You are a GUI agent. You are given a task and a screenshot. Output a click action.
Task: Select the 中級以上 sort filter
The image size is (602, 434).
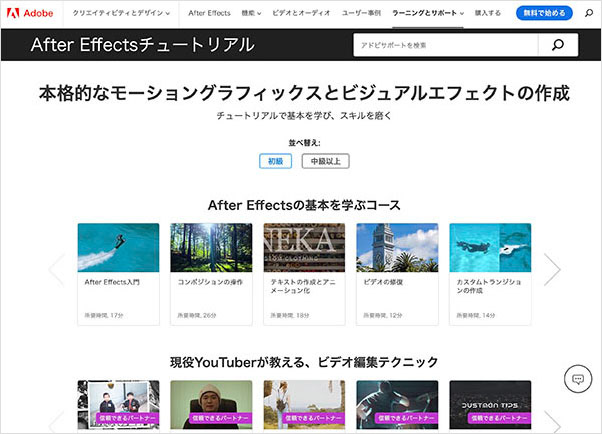326,161
